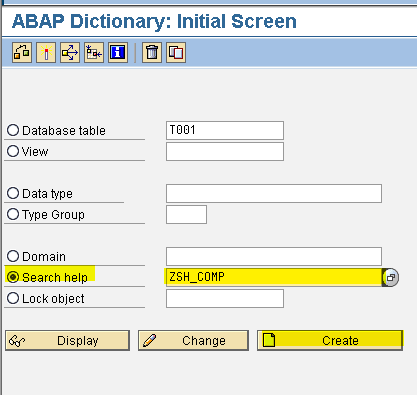Click the Delete trash can icon
The height and width of the screenshot is (395, 417).
[152, 53]
